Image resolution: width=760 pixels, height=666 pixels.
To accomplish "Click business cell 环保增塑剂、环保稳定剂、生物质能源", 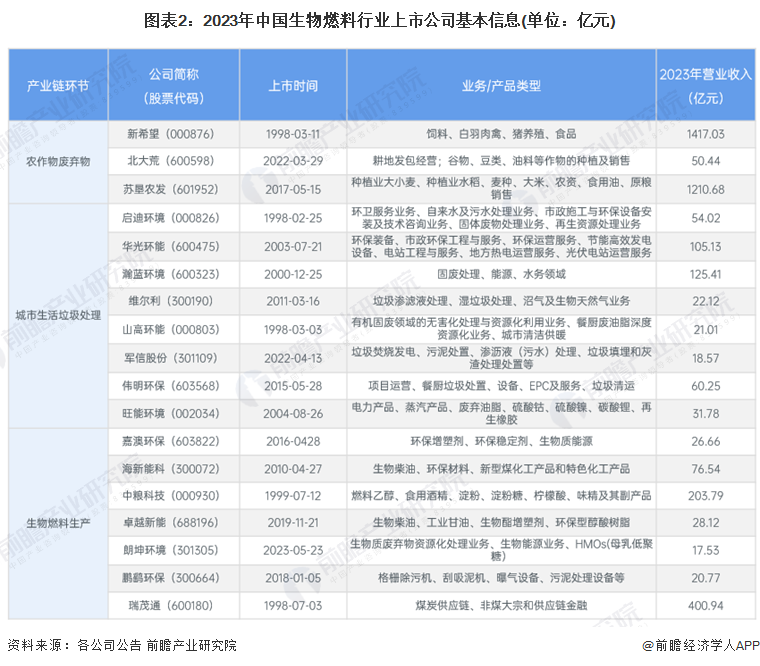I will [x=501, y=441].
